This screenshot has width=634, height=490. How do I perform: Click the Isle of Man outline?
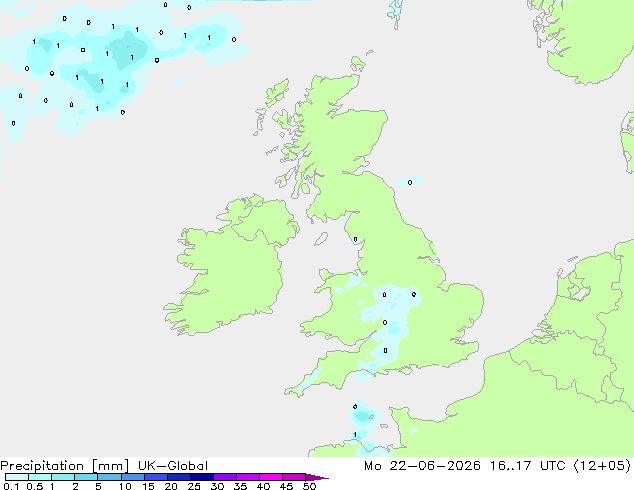coord(321,239)
